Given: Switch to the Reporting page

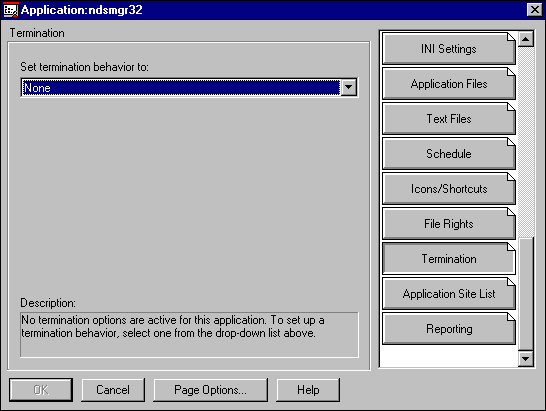Looking at the screenshot, I should point(448,329).
